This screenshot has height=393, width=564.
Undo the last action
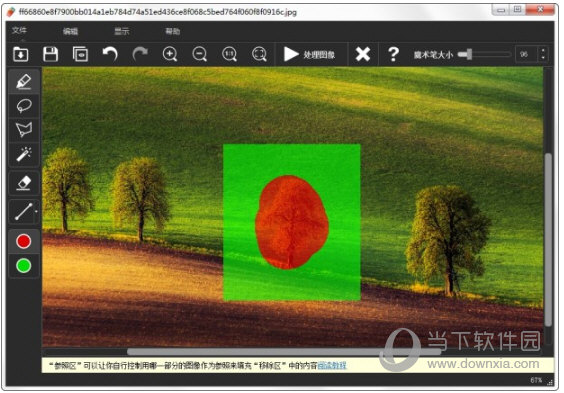click(110, 55)
